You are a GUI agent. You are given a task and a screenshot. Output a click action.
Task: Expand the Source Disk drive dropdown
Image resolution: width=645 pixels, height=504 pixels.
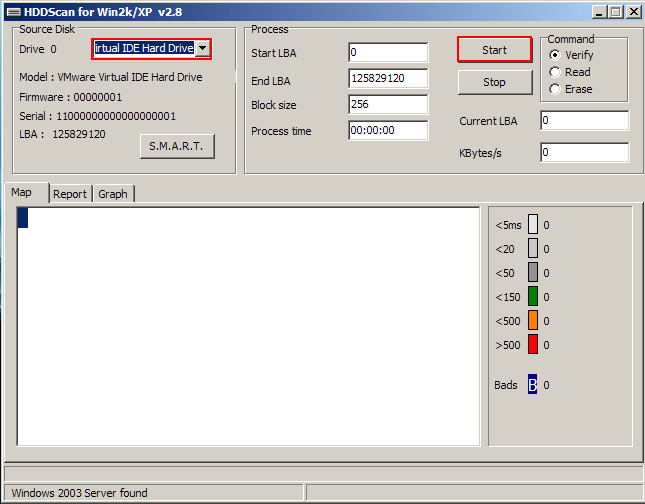click(x=202, y=49)
